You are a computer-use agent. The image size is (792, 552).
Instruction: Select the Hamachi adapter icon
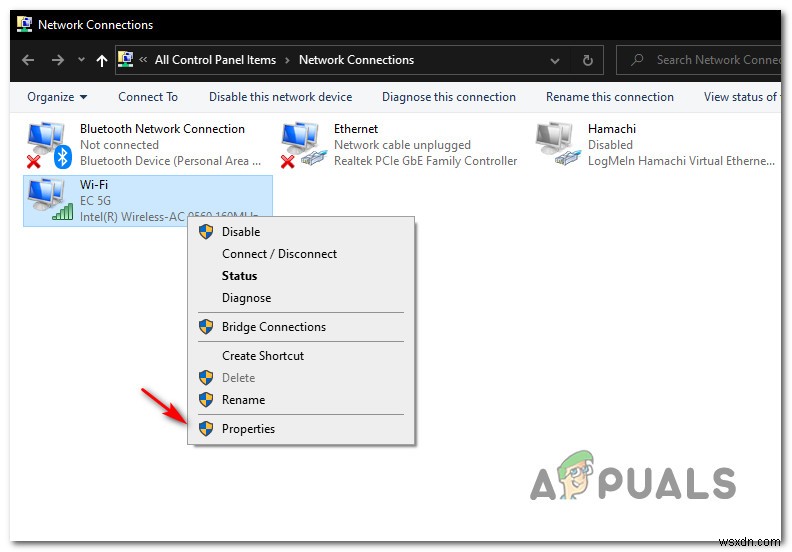[558, 145]
